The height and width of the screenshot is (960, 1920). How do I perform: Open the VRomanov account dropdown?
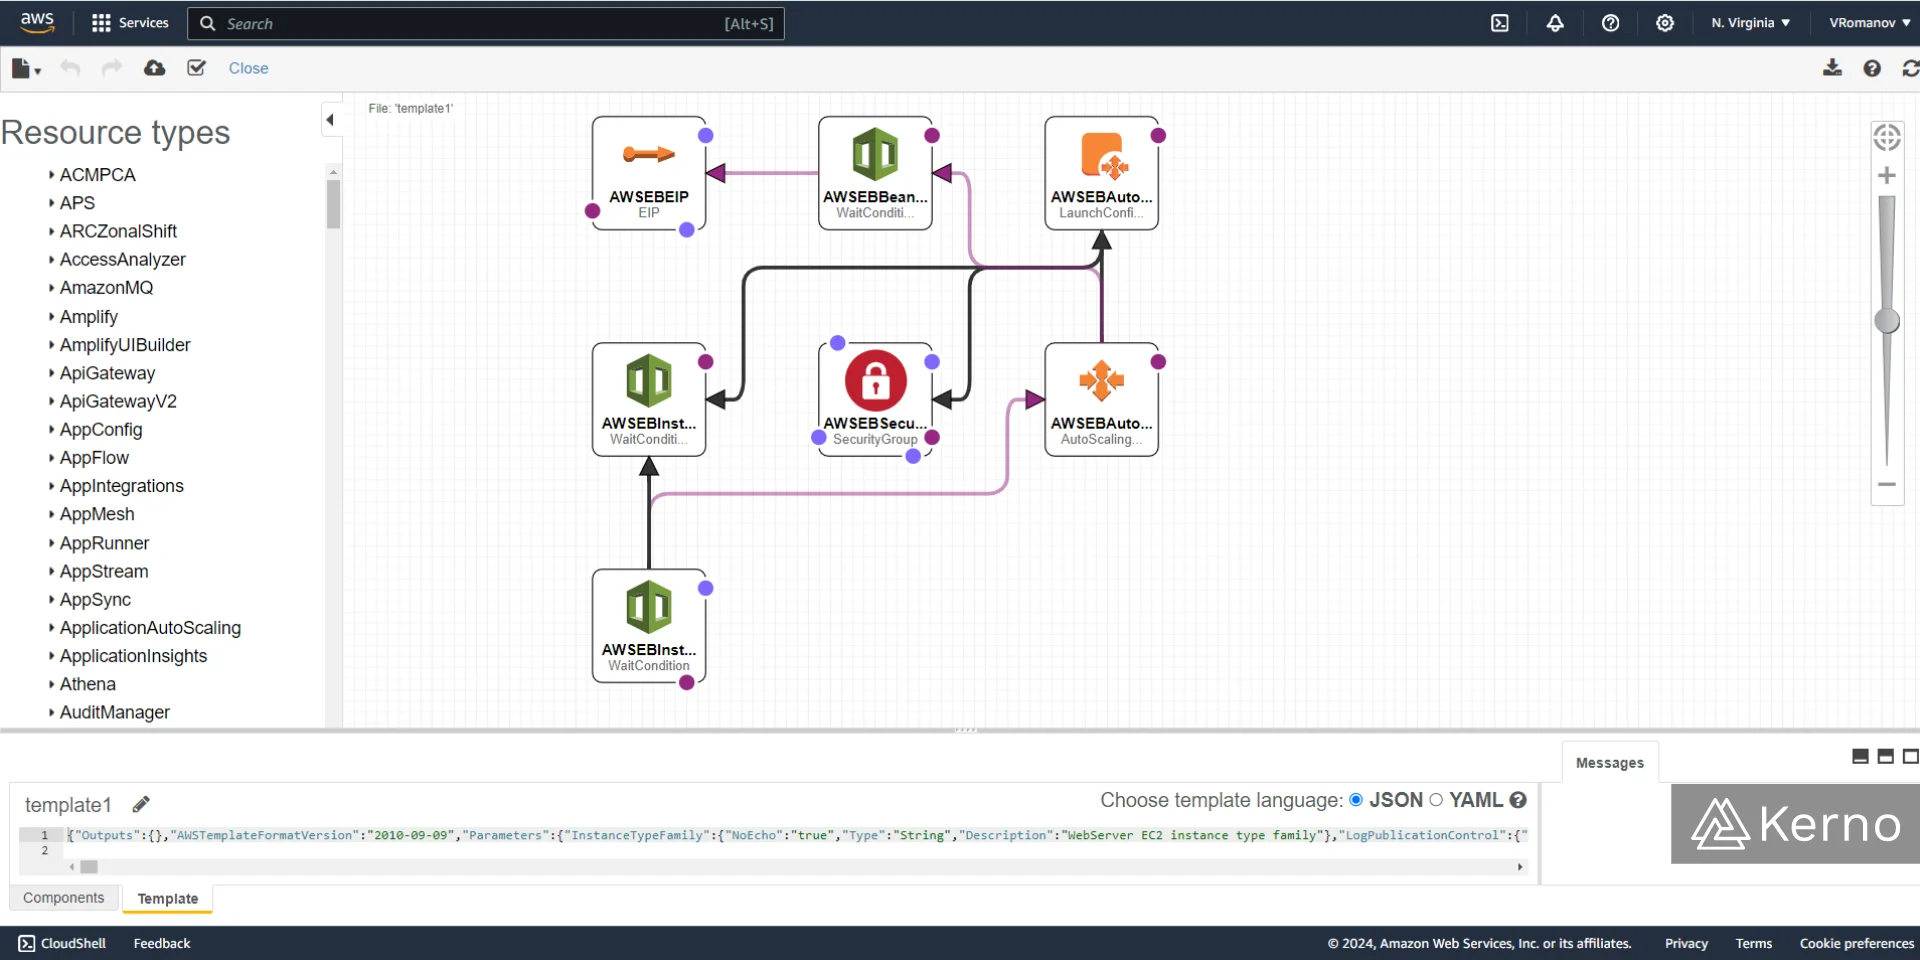(x=1869, y=23)
